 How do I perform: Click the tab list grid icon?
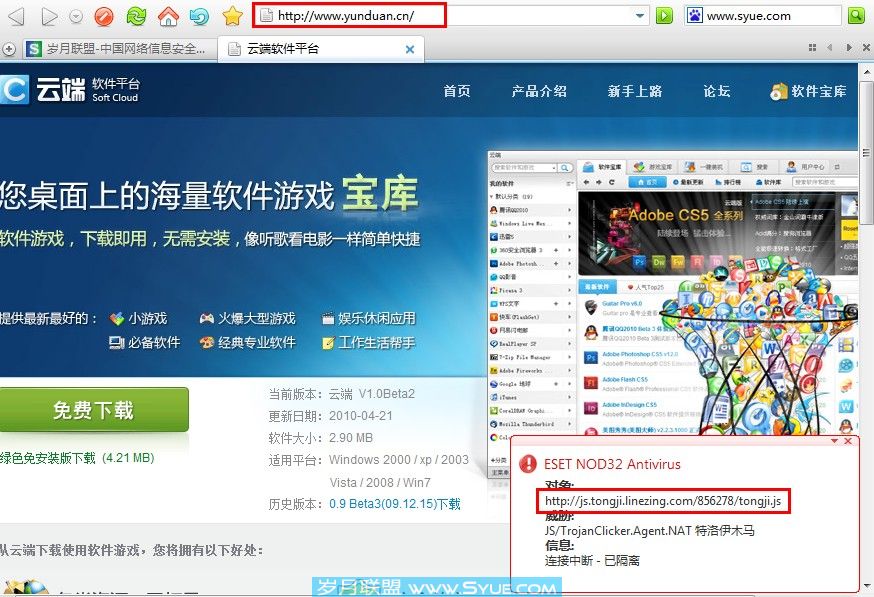[812, 48]
